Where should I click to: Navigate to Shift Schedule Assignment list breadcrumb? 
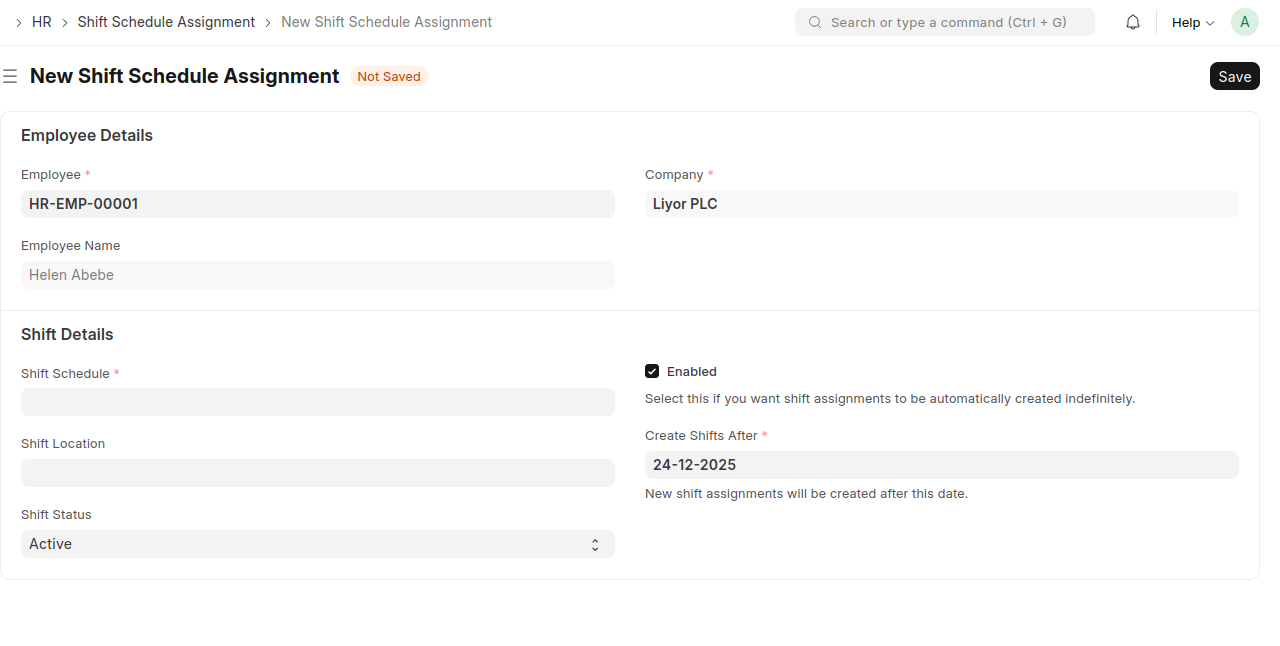166,22
